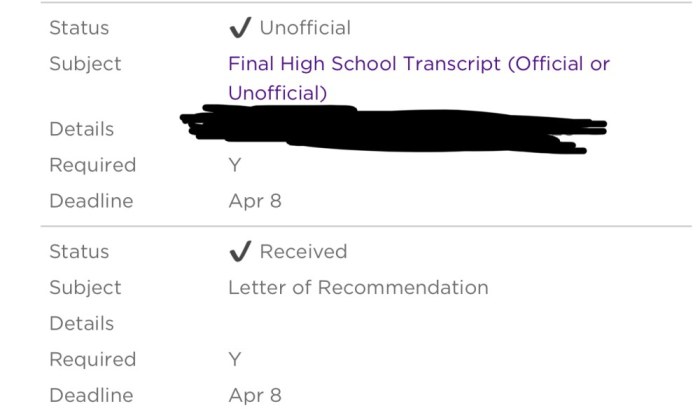Click the Deadline label in the recommendation section
Image resolution: width=700 pixels, height=416 pixels.
point(91,396)
